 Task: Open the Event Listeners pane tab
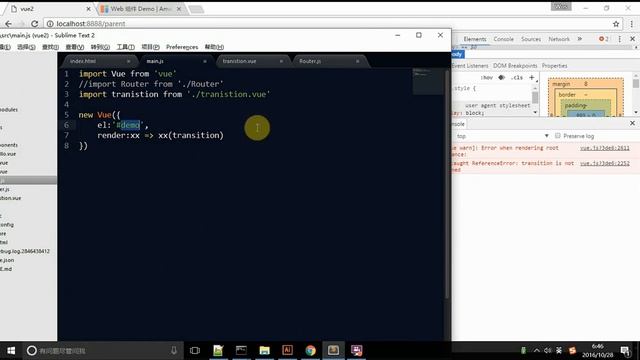click(x=470, y=66)
